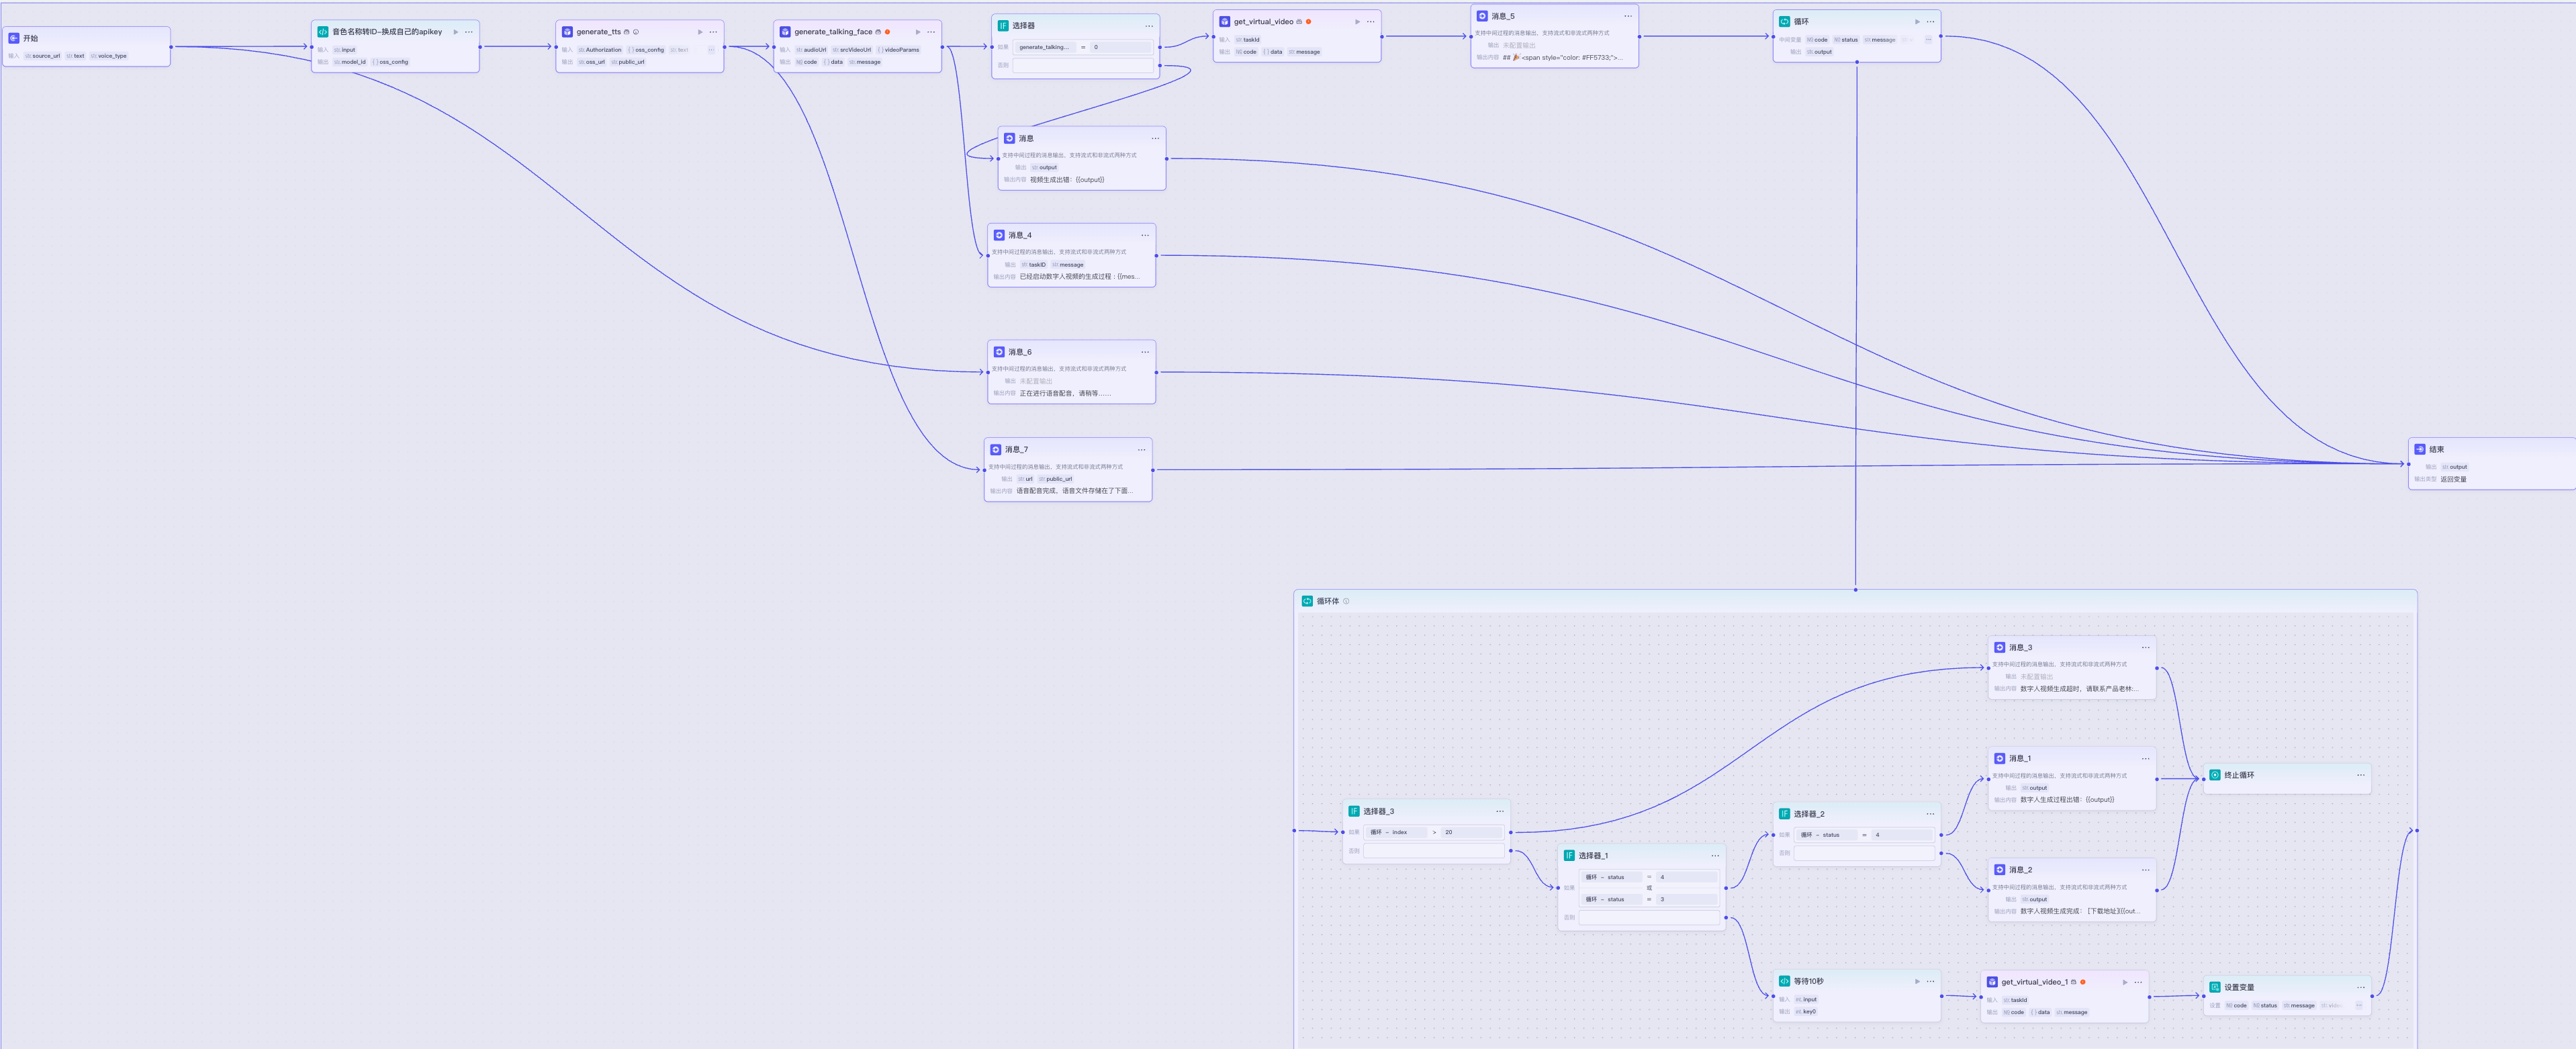Select the 结束 end node title

click(x=2437, y=450)
